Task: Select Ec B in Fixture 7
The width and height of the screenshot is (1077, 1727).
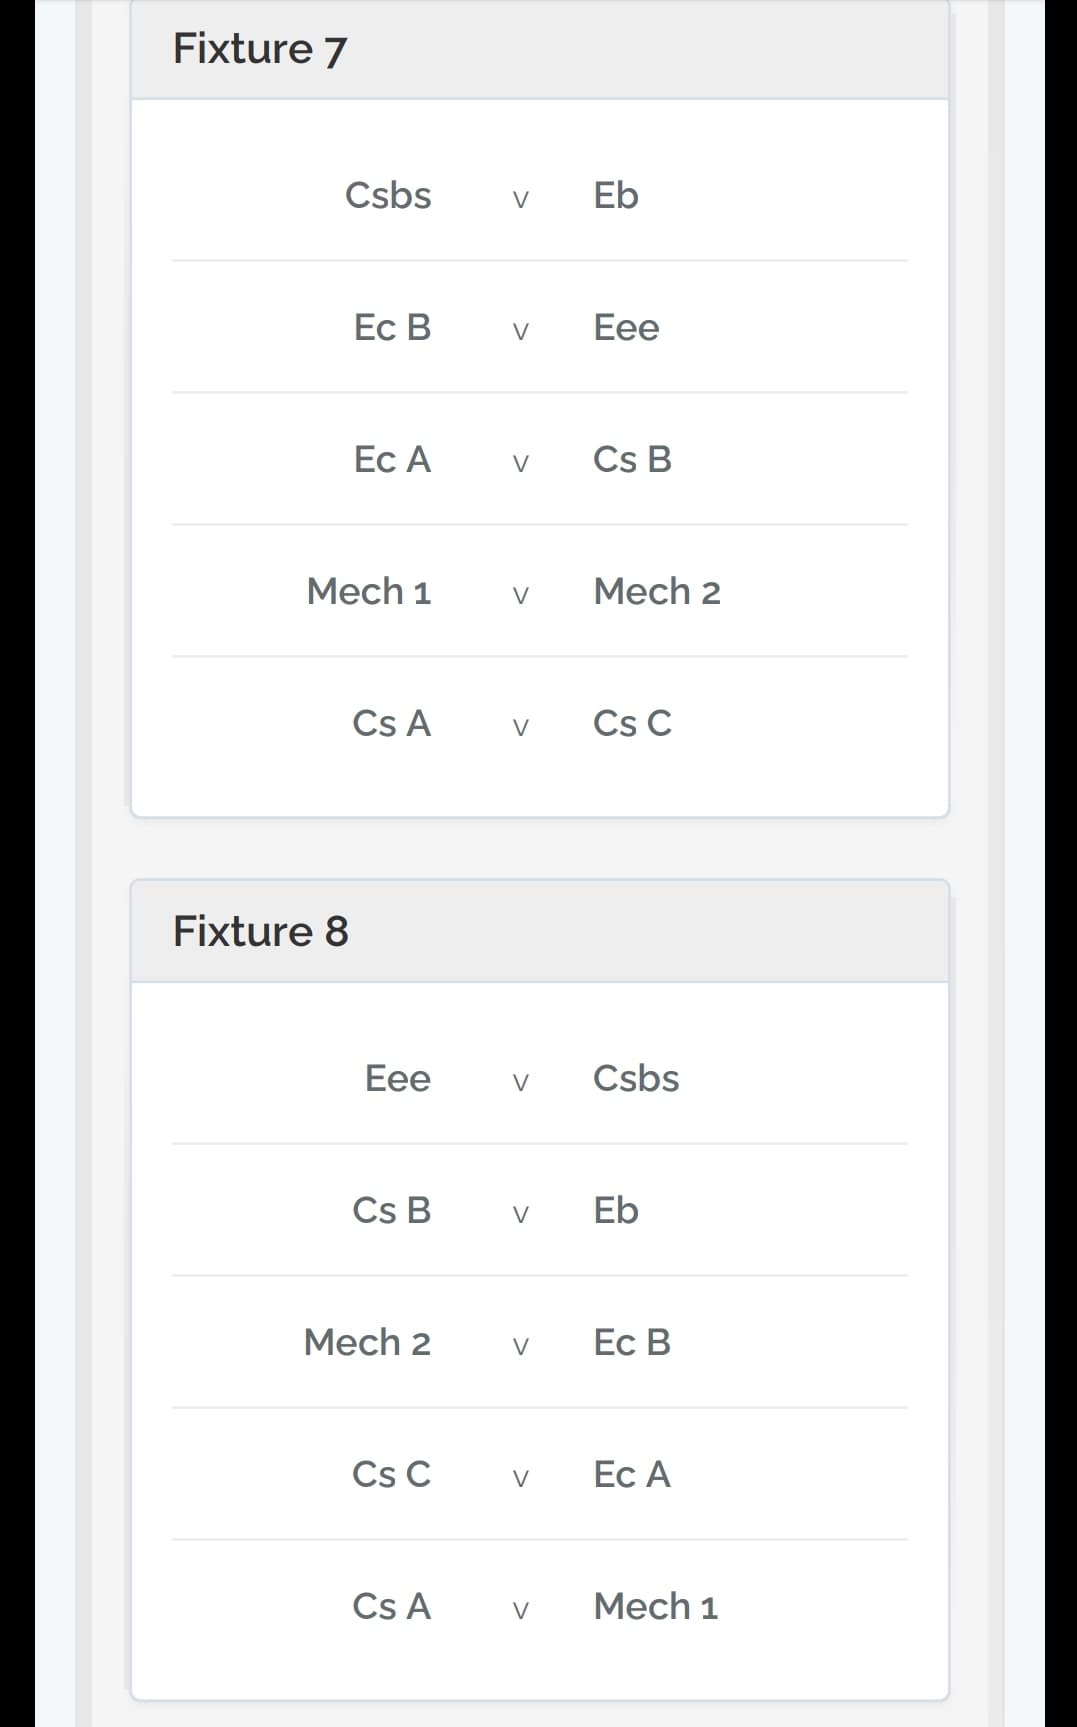Action: tap(392, 327)
